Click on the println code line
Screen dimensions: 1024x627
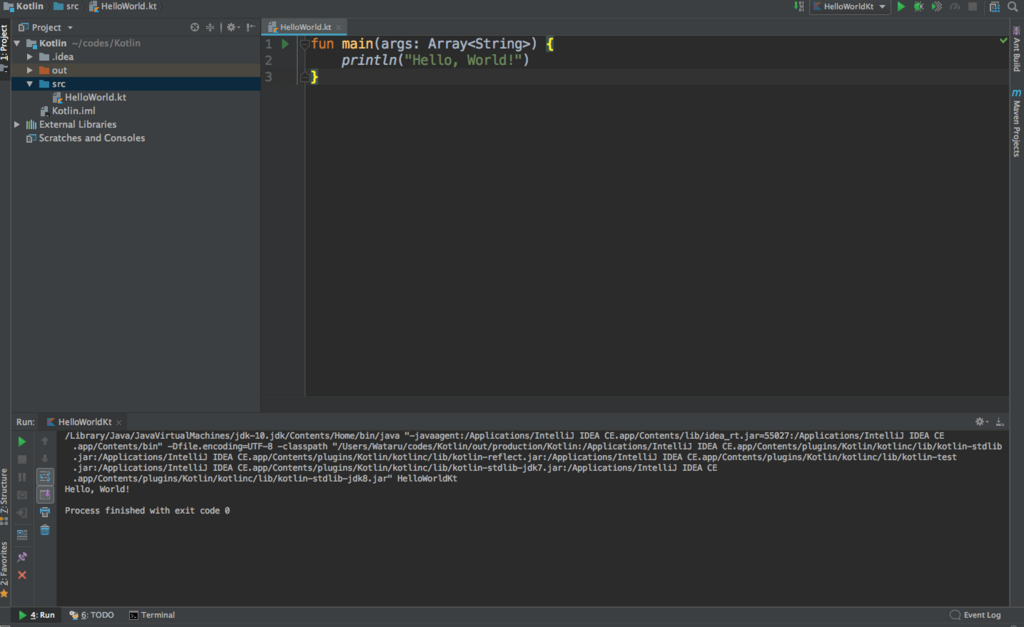434,60
